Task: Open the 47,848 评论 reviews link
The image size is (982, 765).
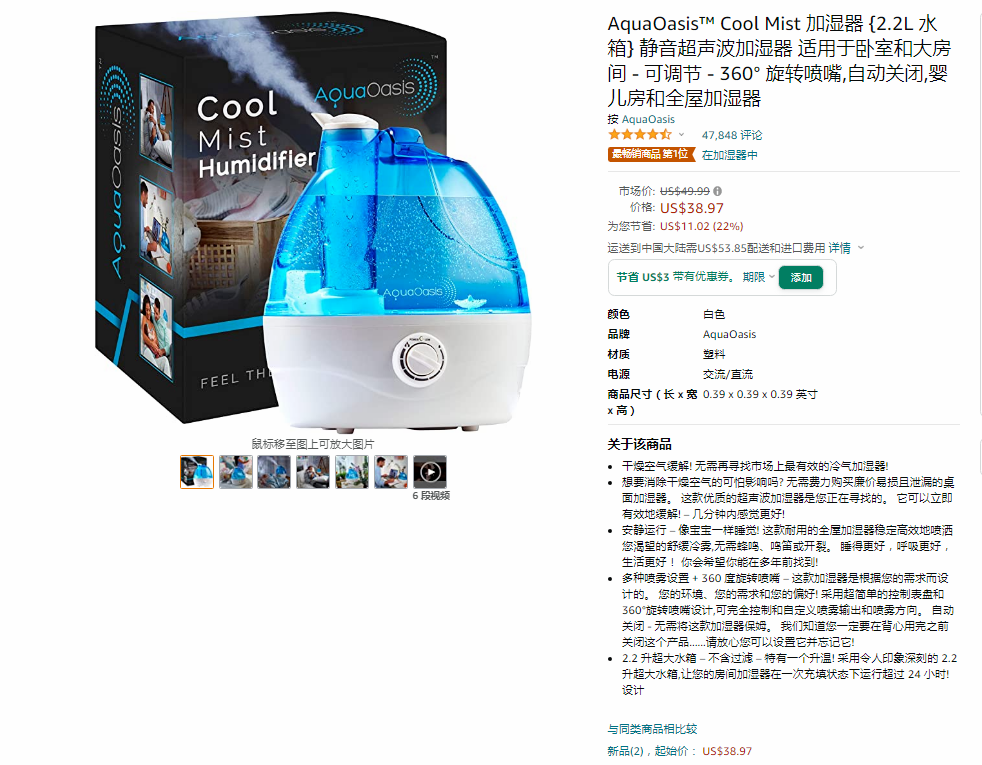Action: point(731,135)
